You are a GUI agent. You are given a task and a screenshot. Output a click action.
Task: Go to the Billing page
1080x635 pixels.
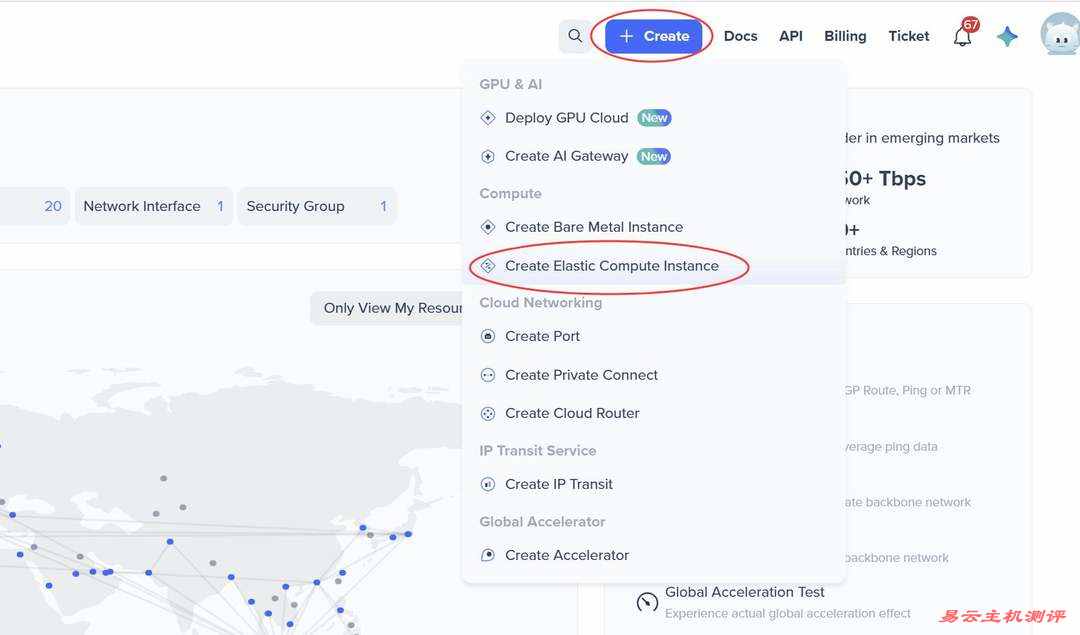(x=845, y=36)
